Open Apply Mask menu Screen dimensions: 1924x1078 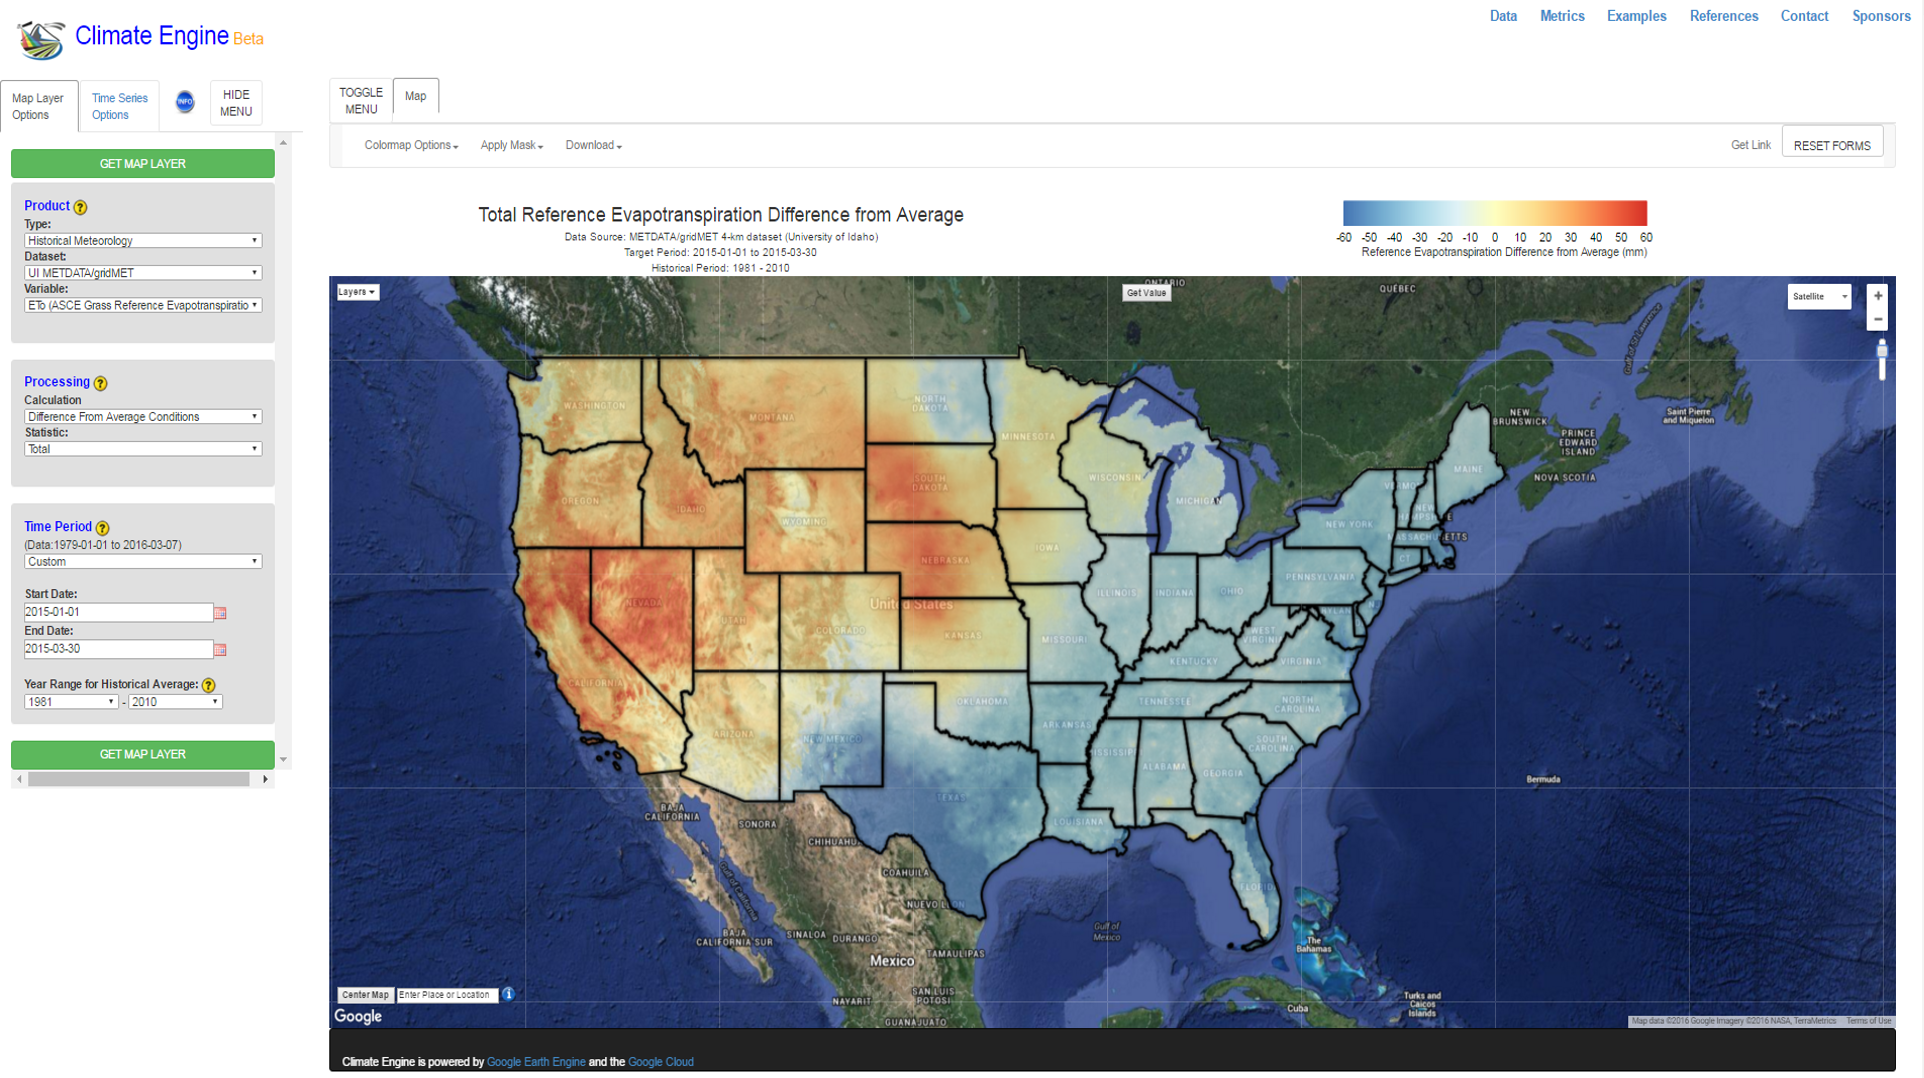point(511,146)
